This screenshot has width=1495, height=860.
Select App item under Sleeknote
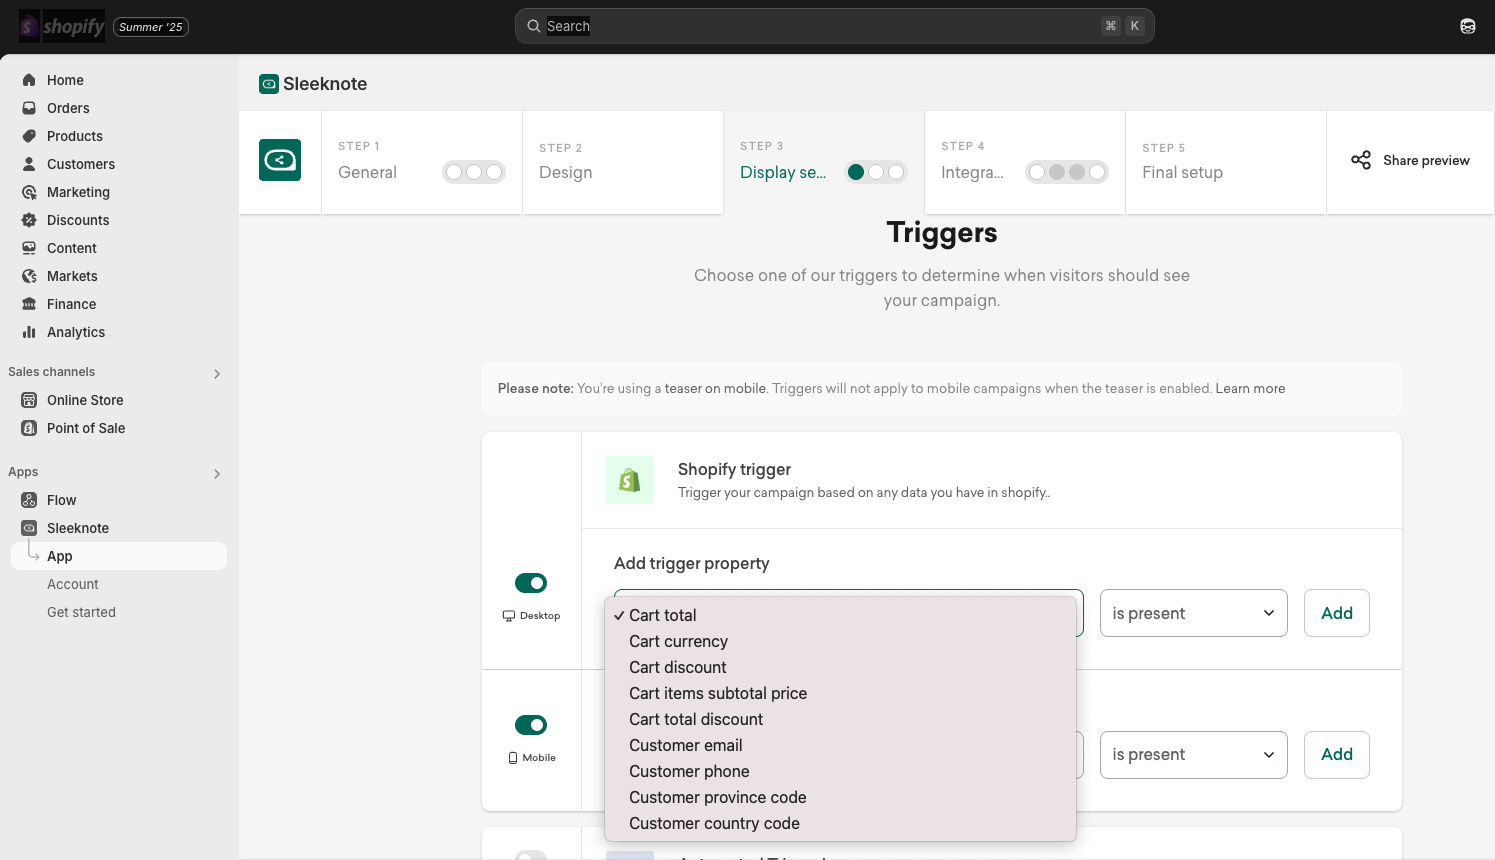pos(119,556)
